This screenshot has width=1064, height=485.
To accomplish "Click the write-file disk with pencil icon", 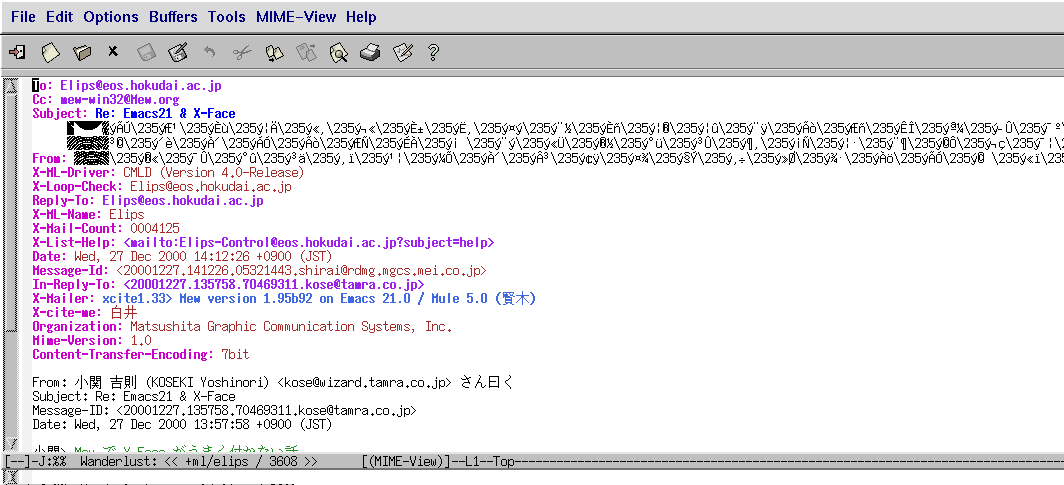I will coord(177,51).
